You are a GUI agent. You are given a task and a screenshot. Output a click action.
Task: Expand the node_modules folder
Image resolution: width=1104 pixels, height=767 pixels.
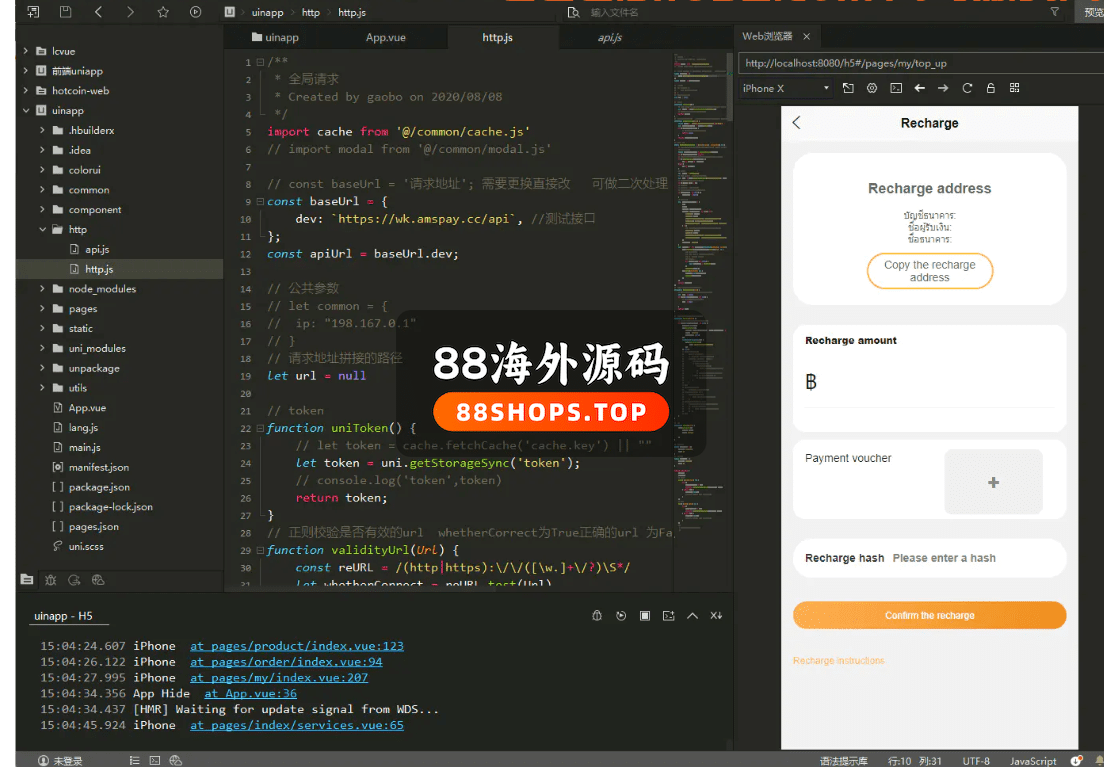click(43, 289)
